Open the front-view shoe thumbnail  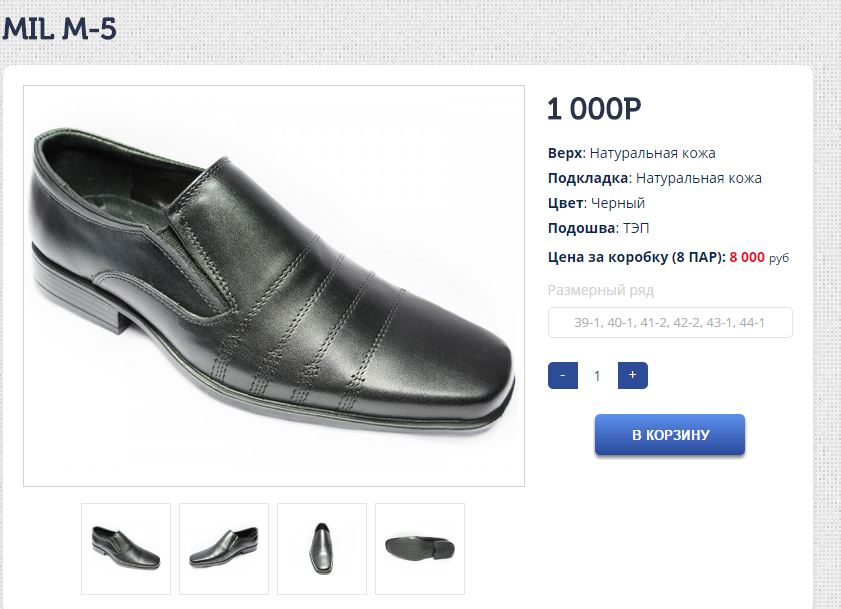click(322, 548)
